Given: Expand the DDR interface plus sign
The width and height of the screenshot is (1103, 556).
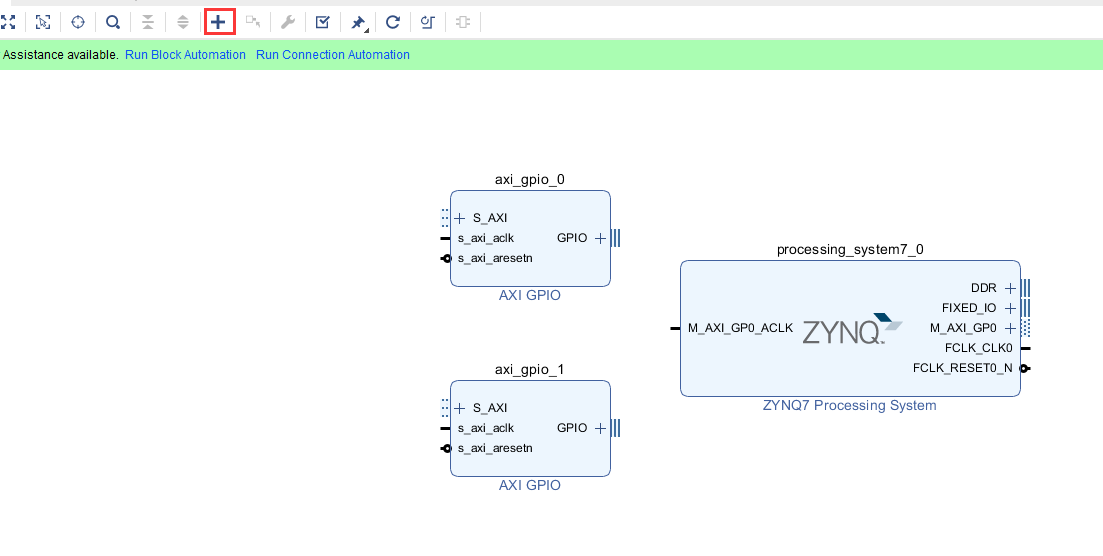Looking at the screenshot, I should 1010,289.
